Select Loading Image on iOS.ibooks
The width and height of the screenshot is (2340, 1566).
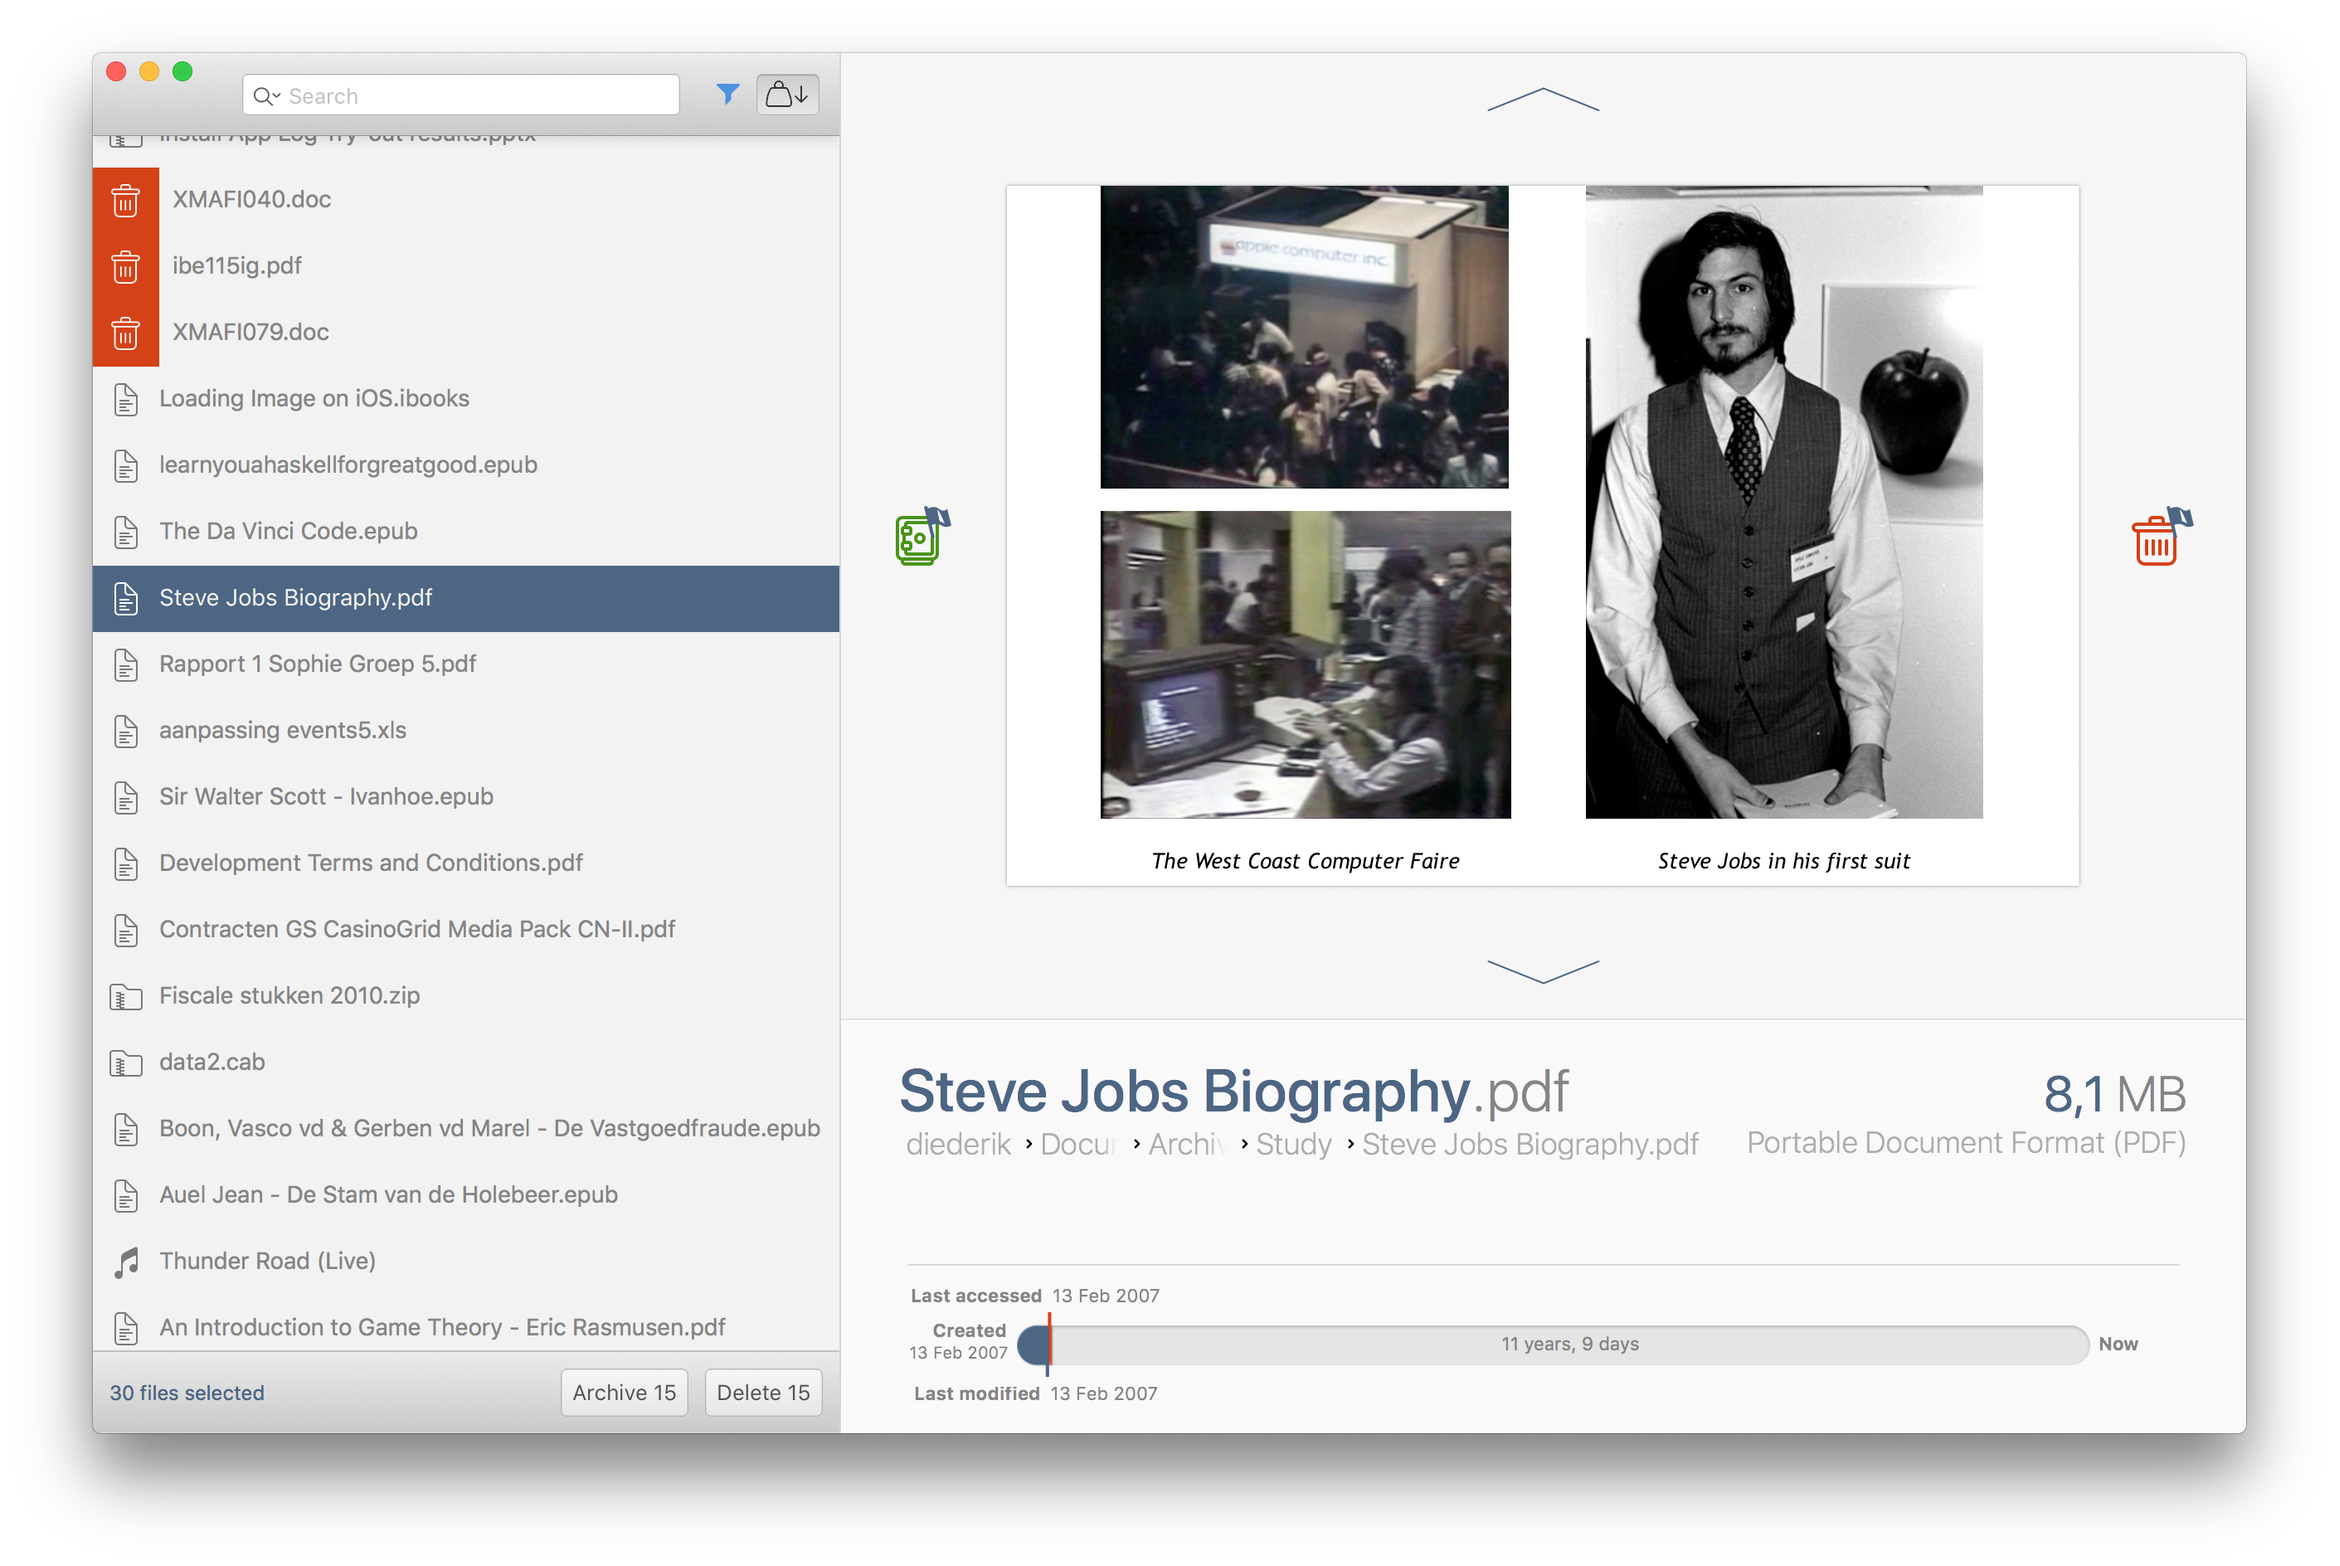point(466,399)
